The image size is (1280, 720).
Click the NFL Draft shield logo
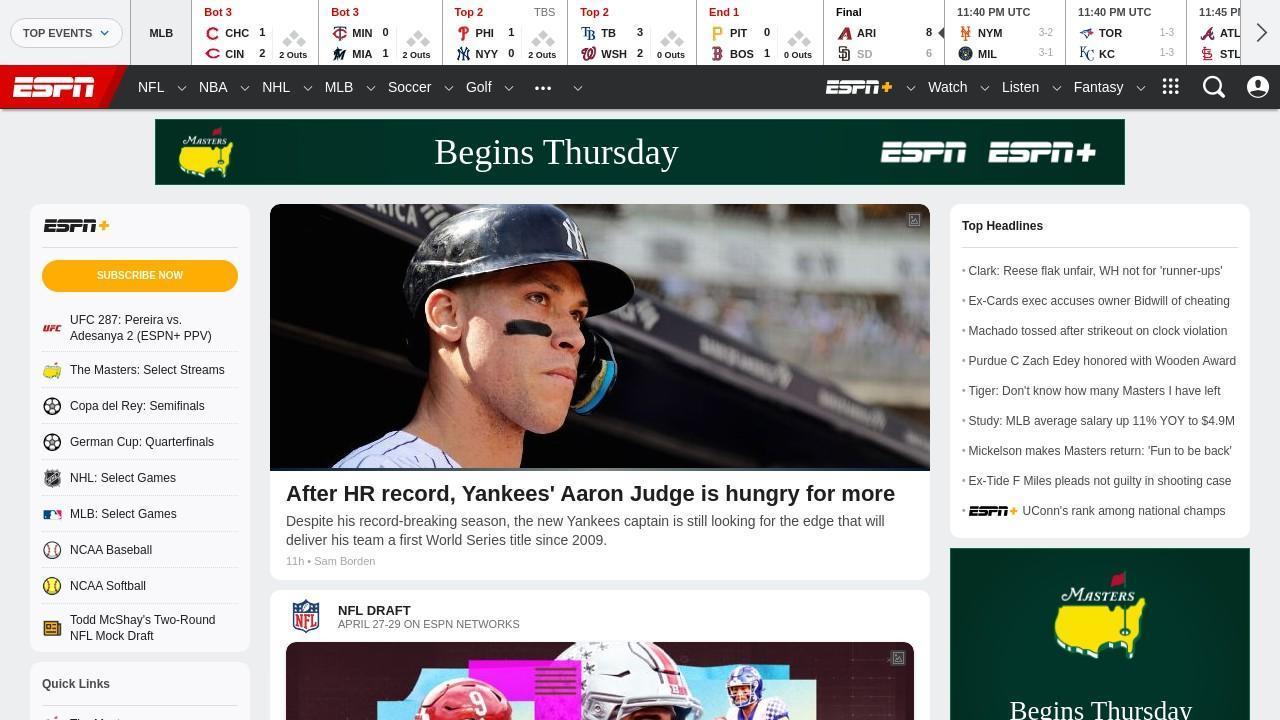point(306,616)
